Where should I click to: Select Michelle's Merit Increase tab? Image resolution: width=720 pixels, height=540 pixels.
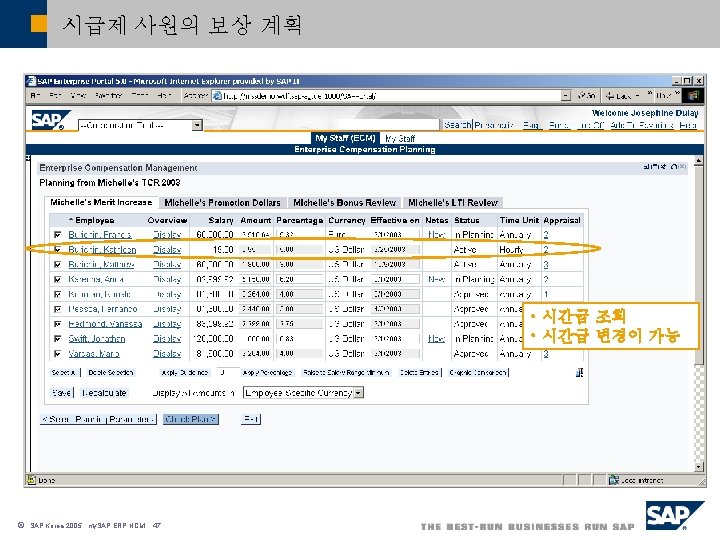(101, 202)
